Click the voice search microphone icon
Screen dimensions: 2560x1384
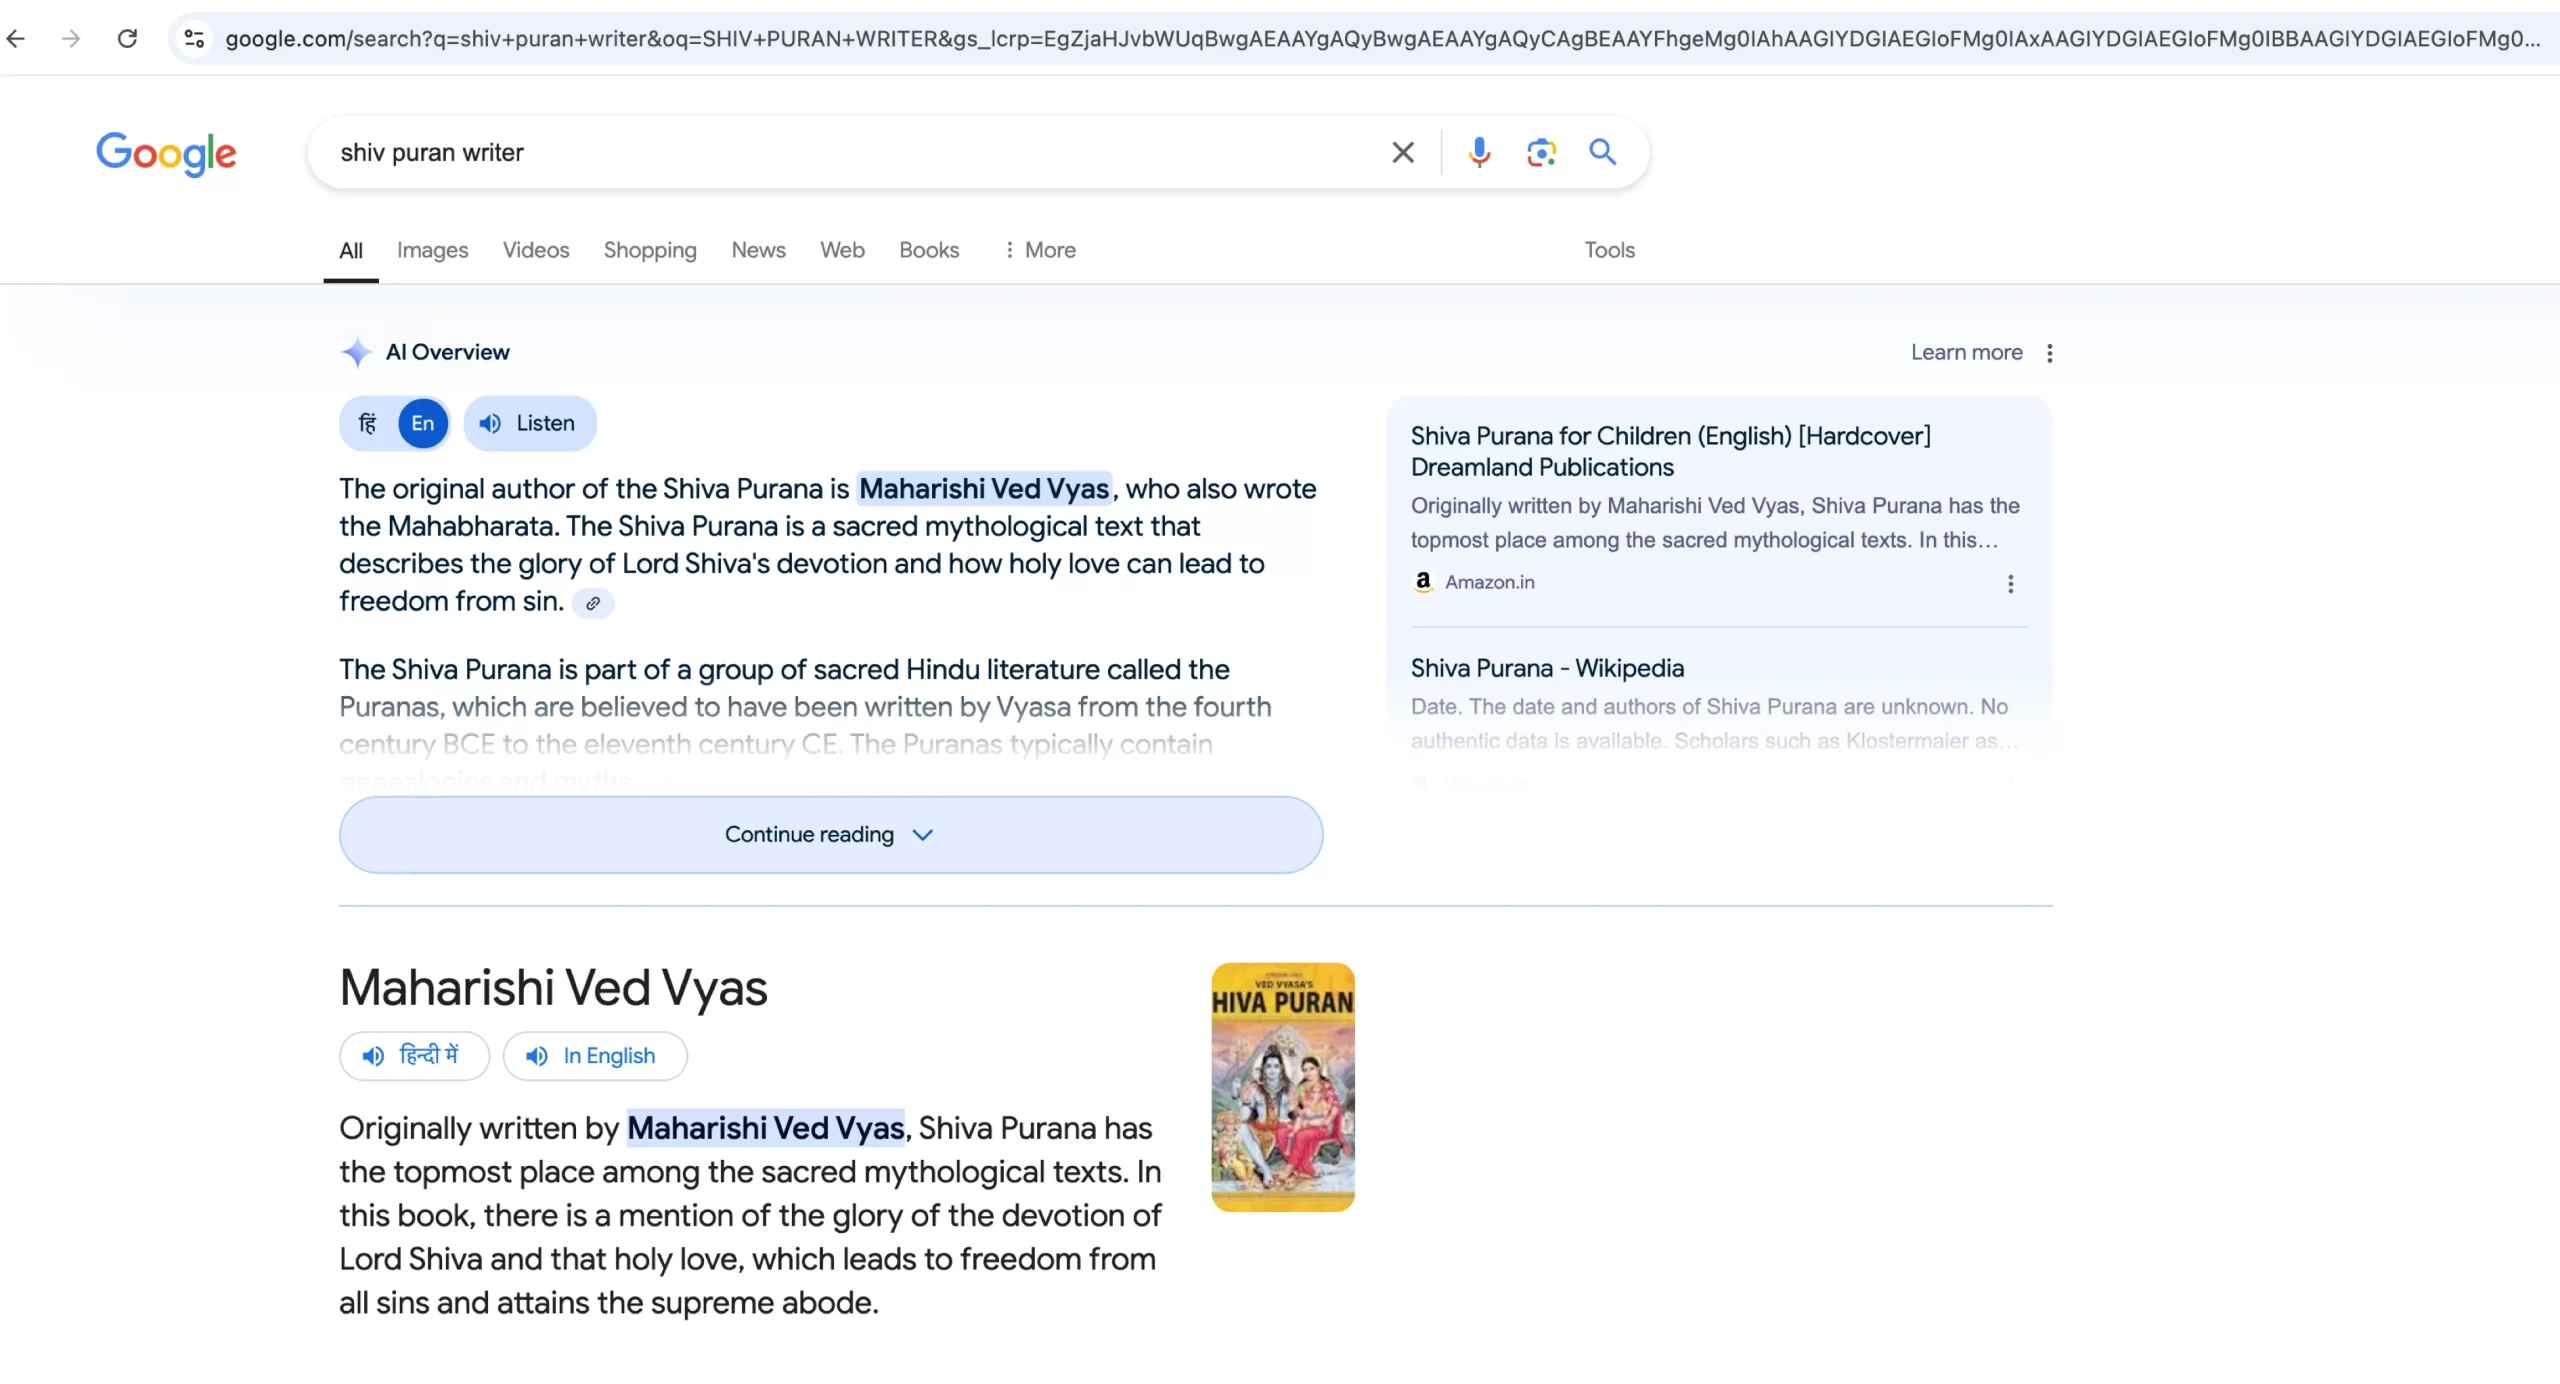point(1479,152)
